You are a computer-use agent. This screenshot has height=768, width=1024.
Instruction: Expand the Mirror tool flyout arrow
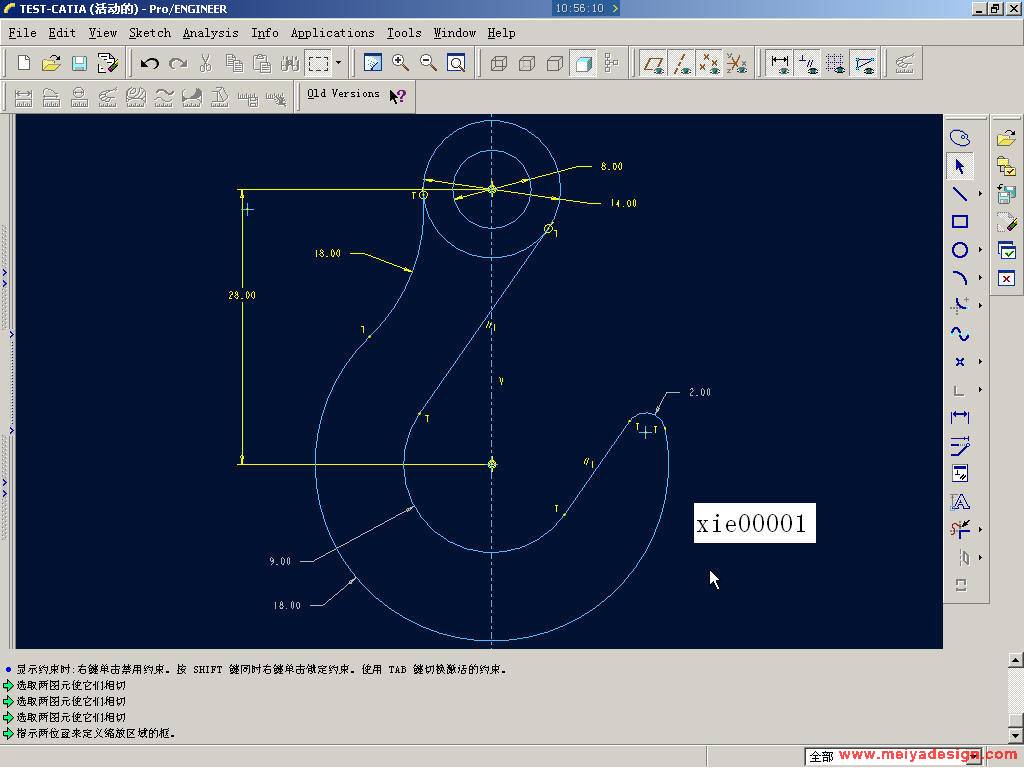(x=980, y=557)
